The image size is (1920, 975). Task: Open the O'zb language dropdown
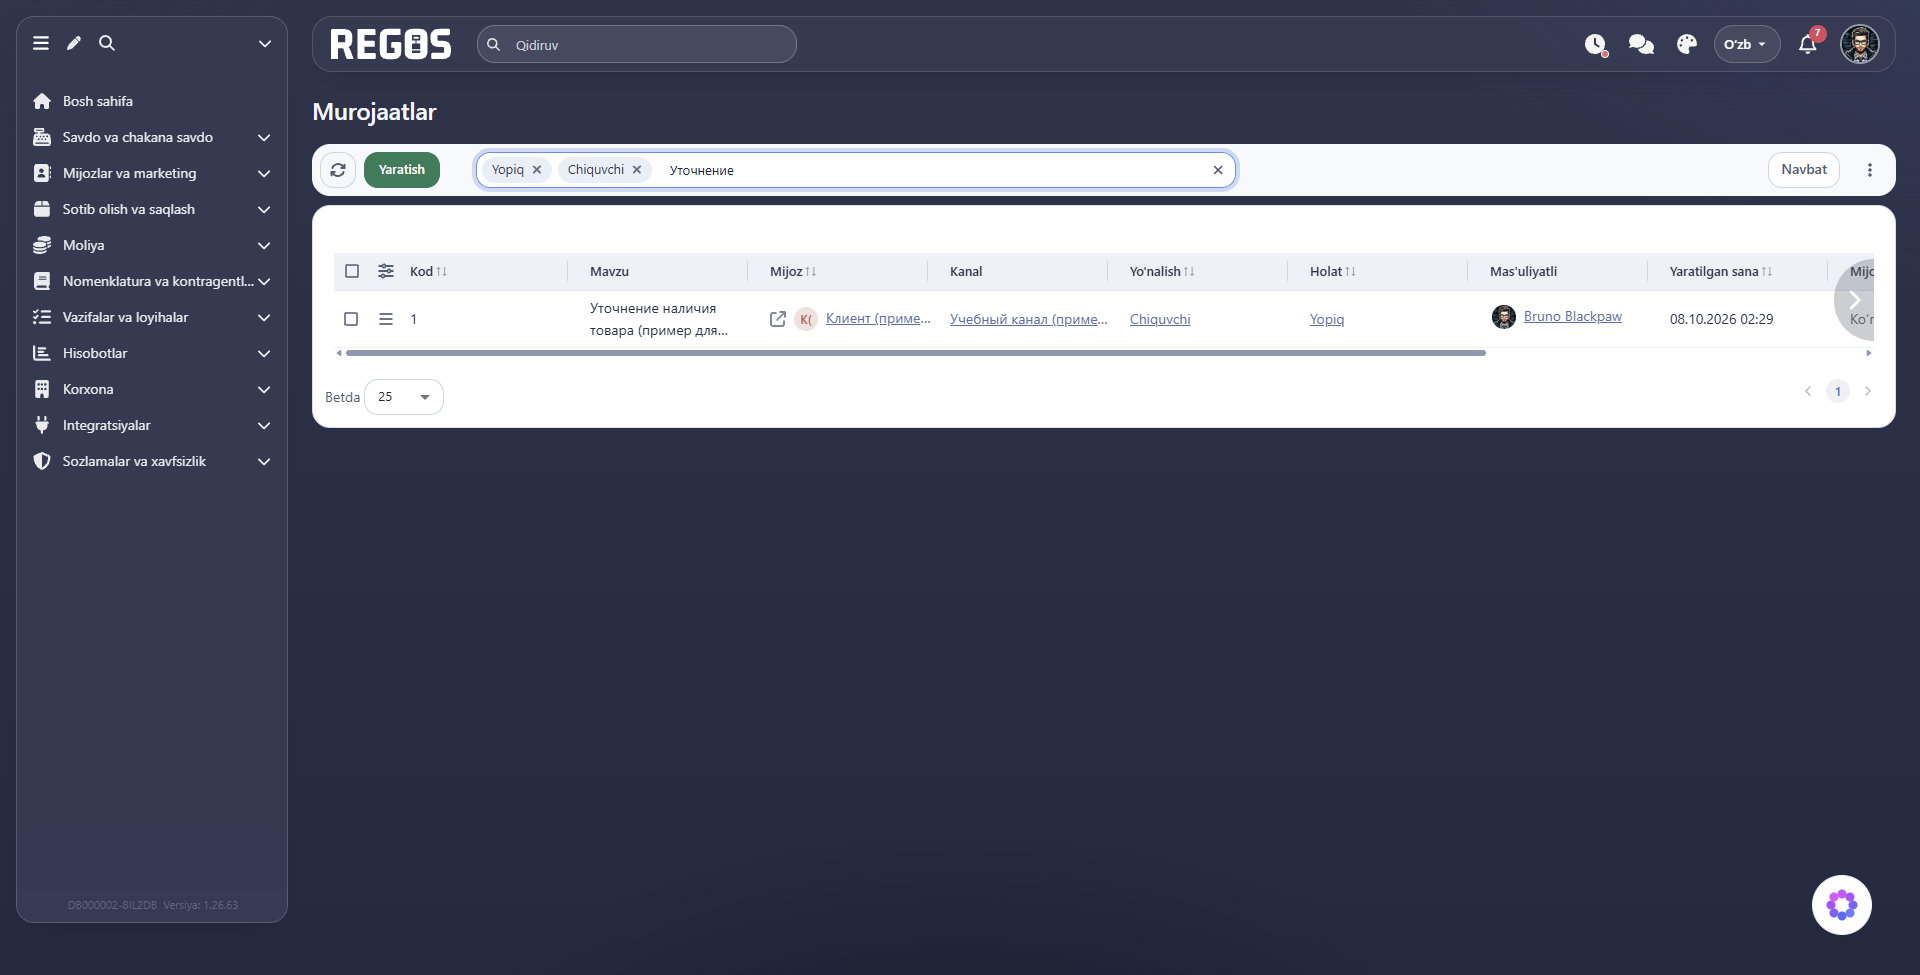point(1746,44)
